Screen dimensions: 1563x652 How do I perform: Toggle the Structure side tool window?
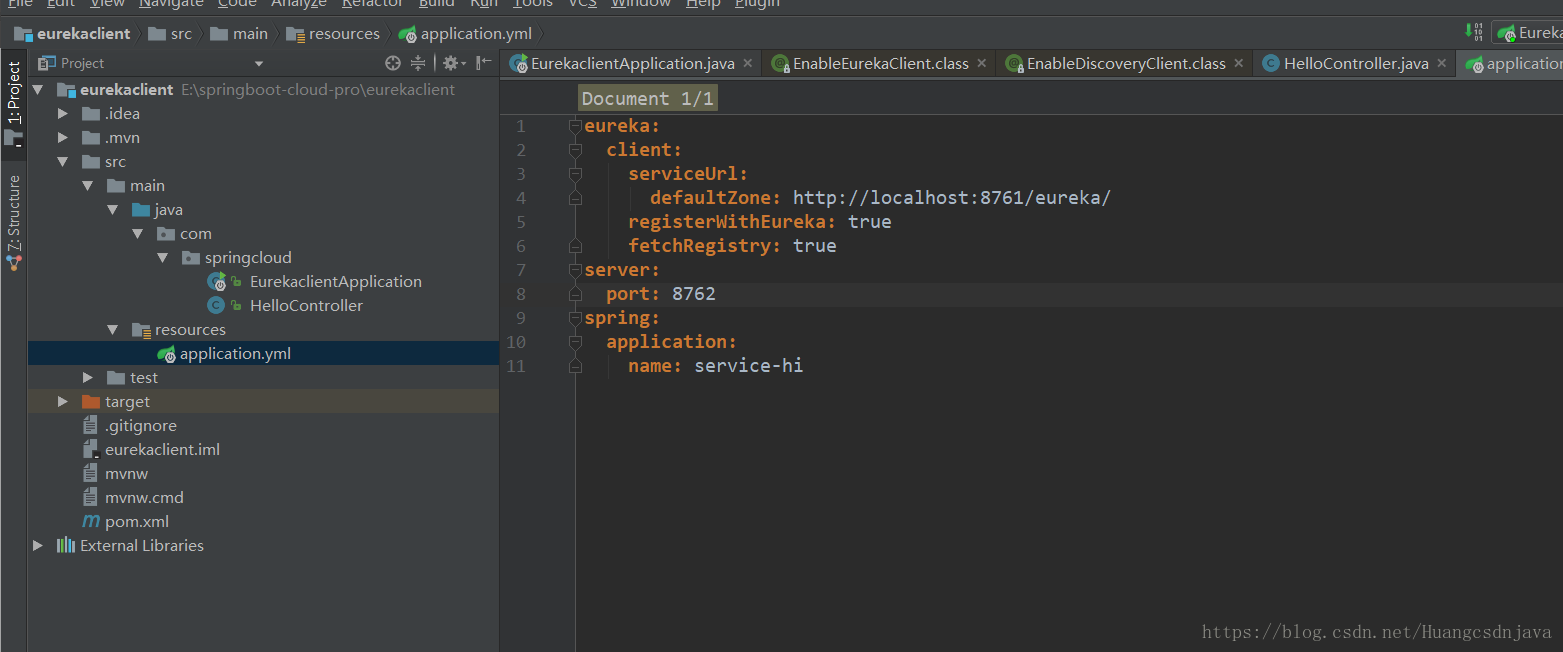click(x=14, y=214)
